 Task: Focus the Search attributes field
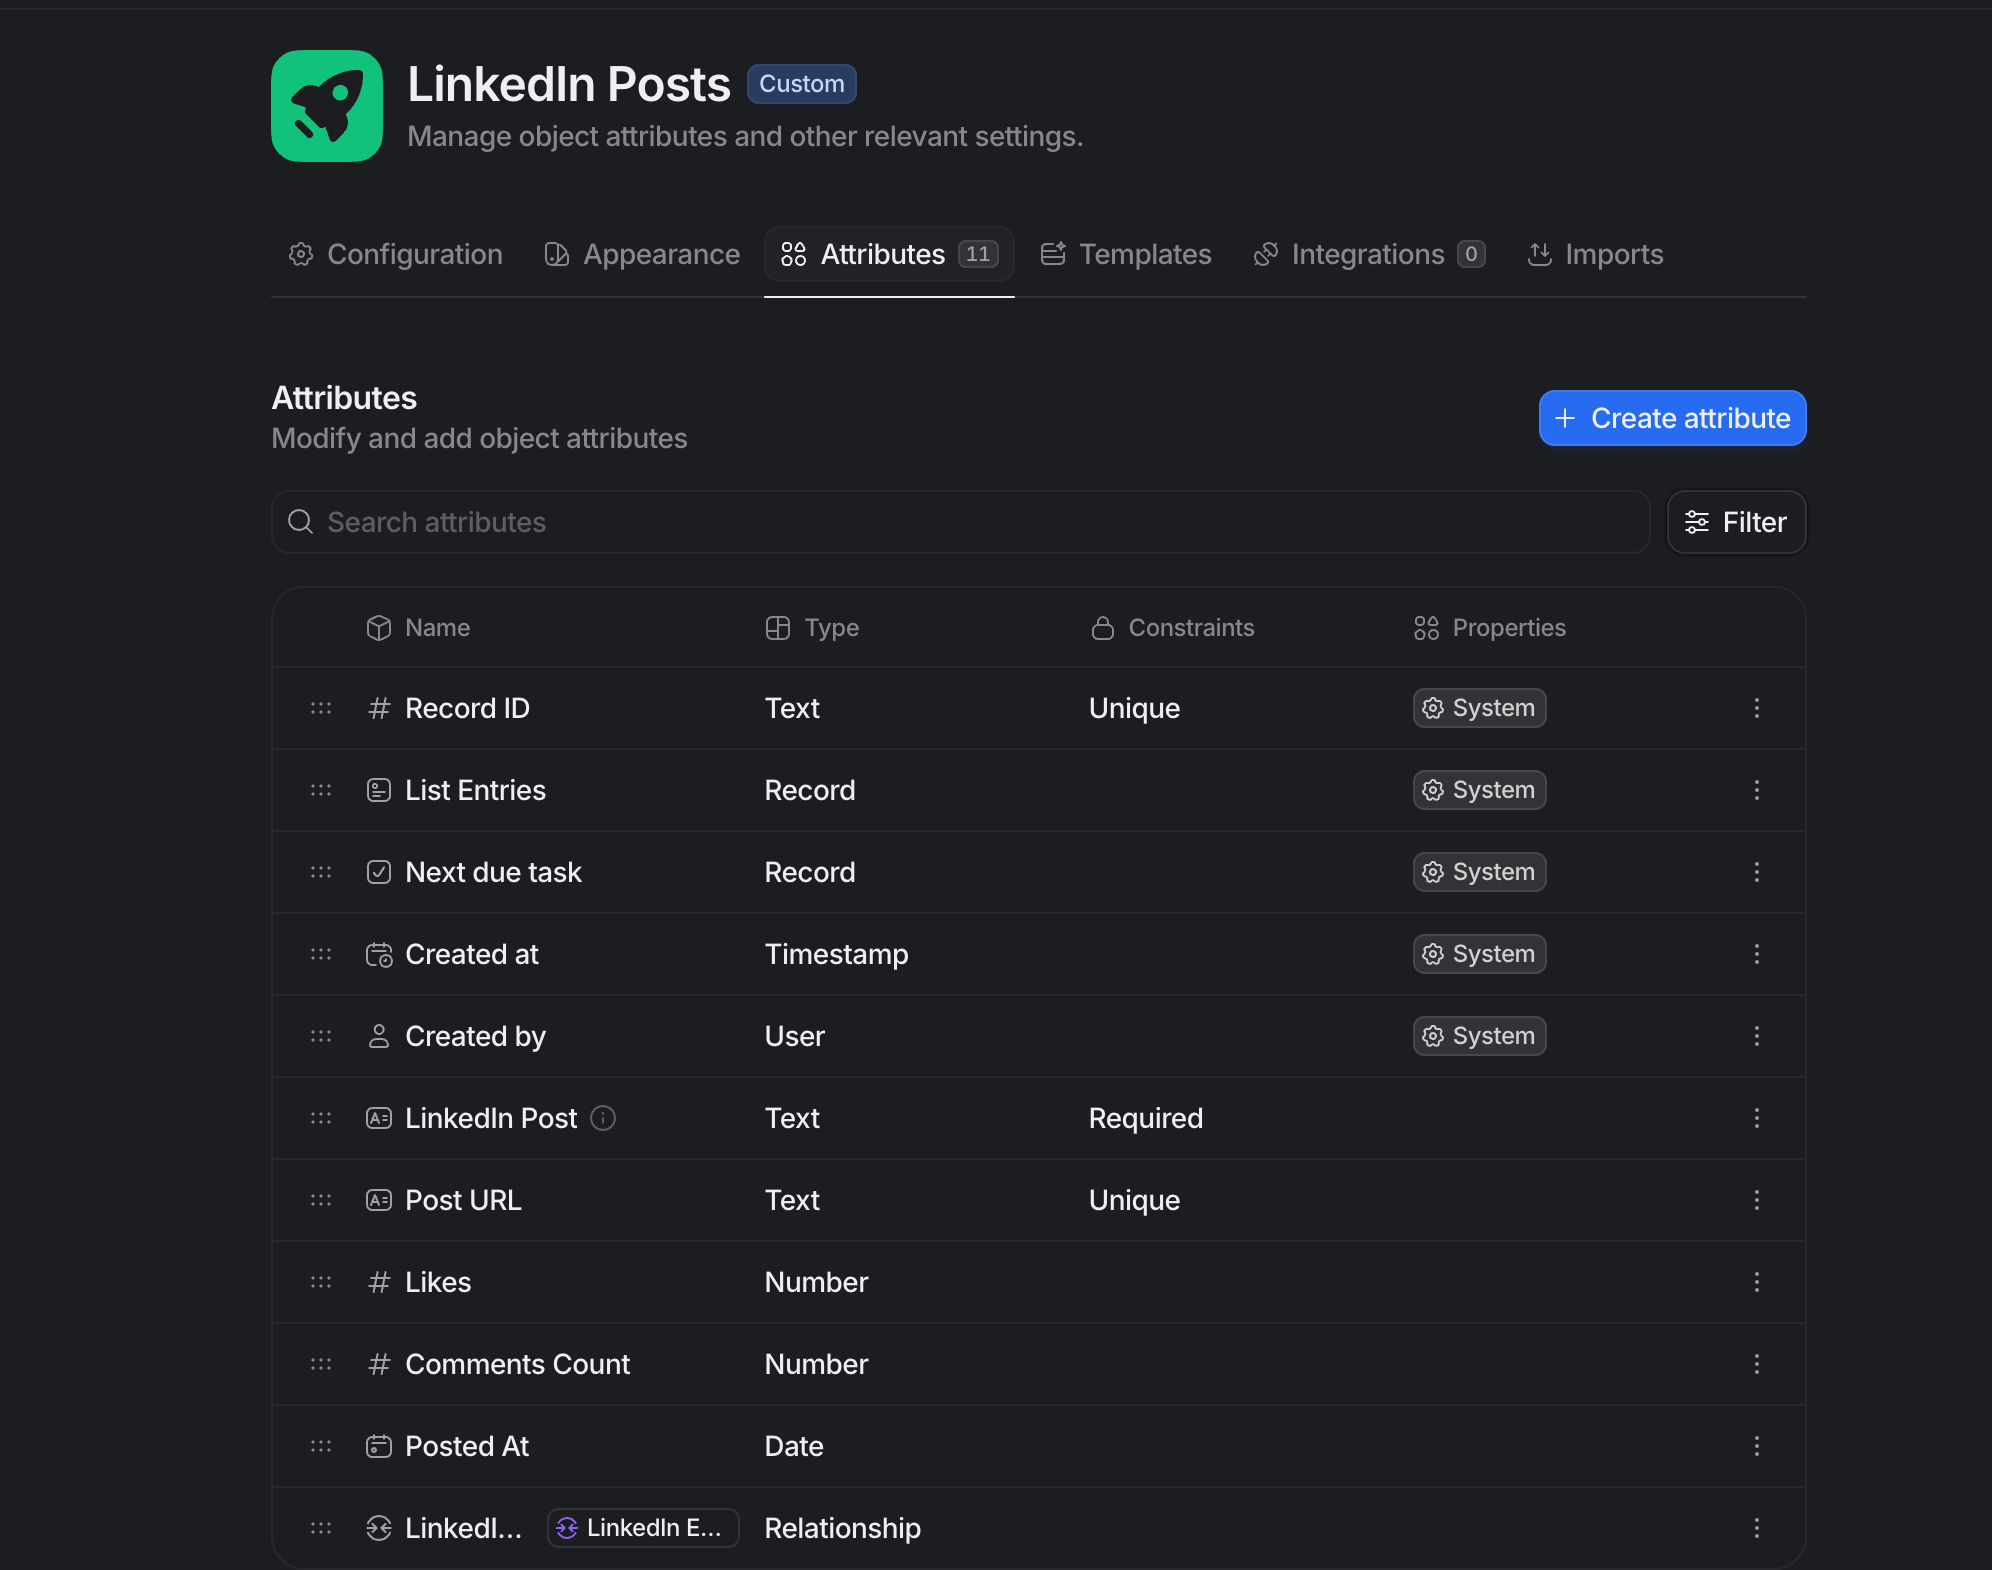960,522
